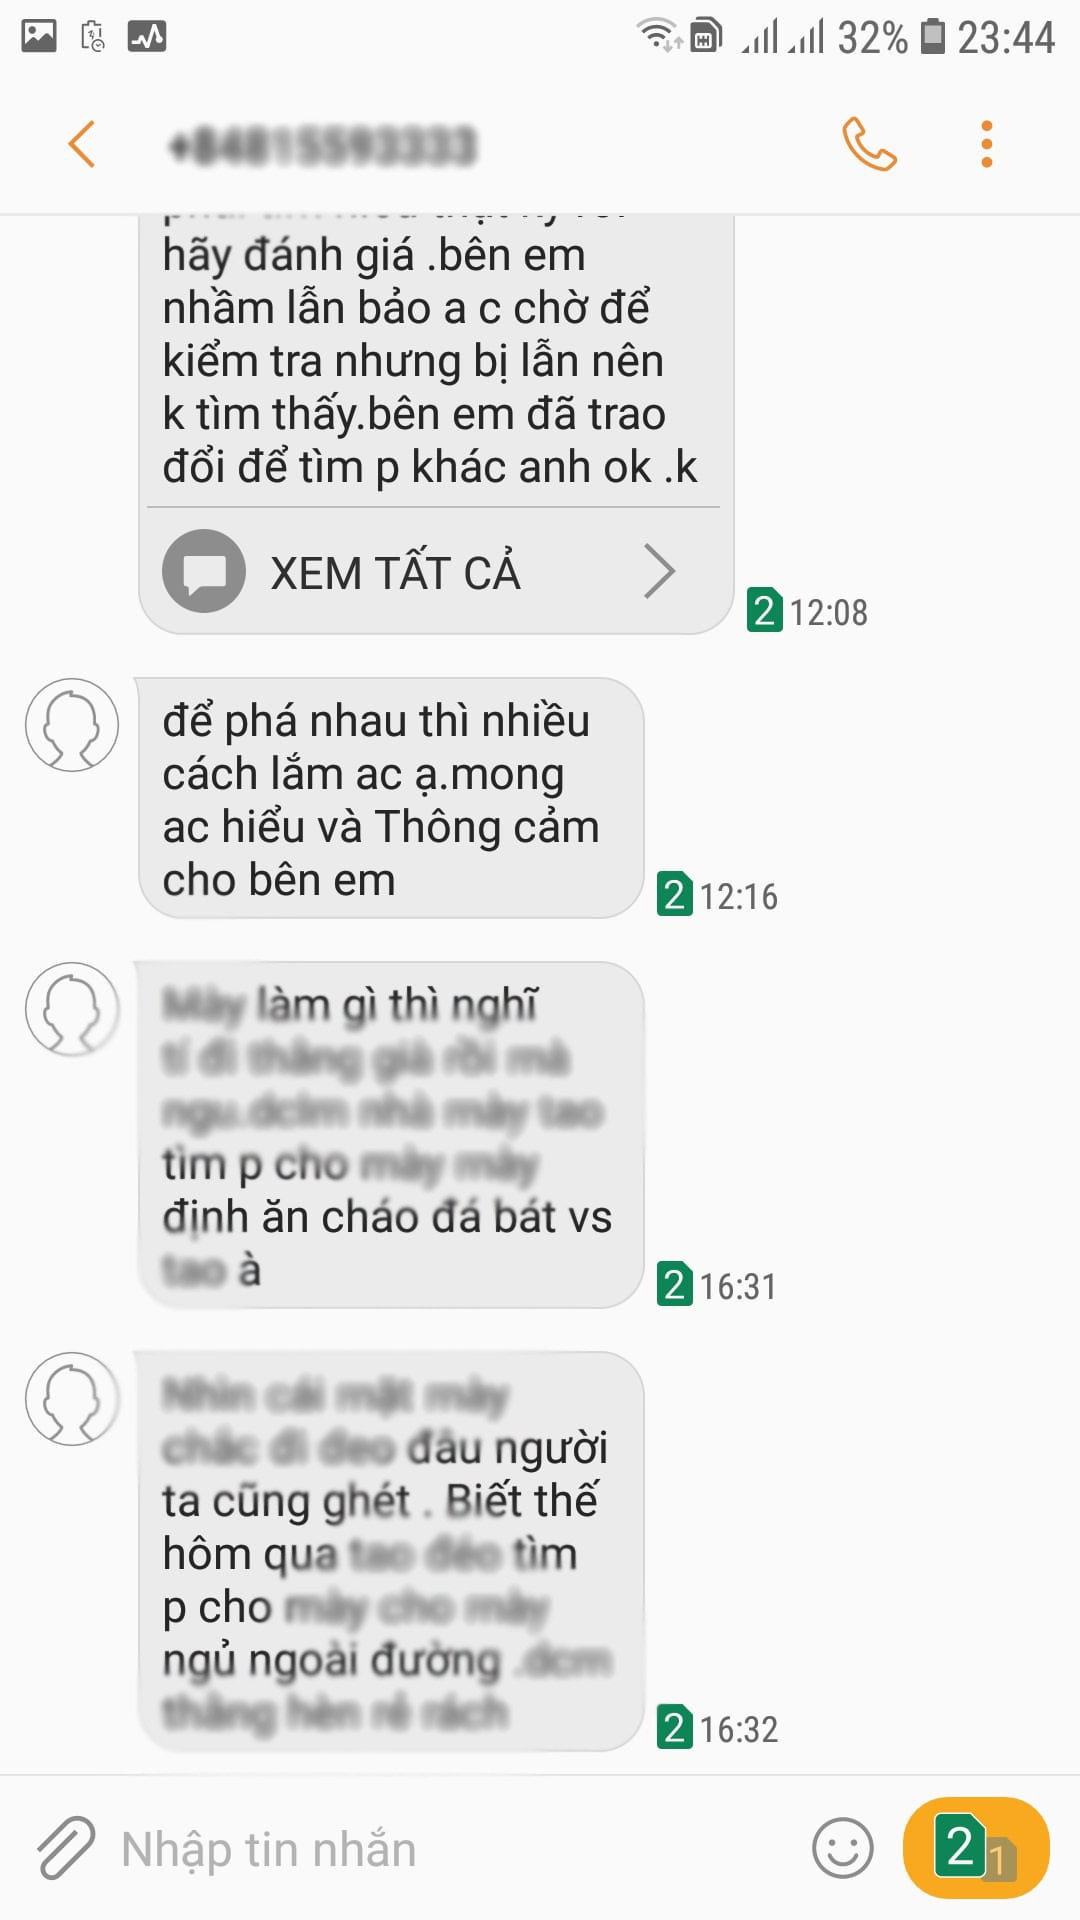Select the message sent at 12:16
1080x1920 pixels.
391,798
